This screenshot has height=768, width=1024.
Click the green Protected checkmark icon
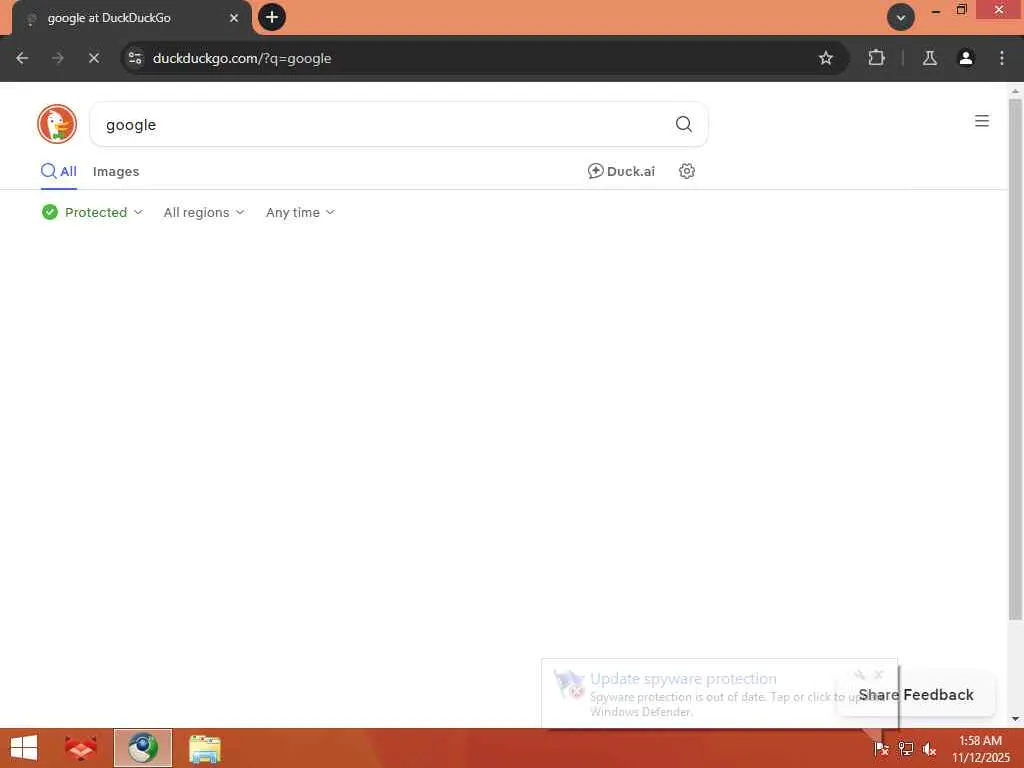[50, 212]
